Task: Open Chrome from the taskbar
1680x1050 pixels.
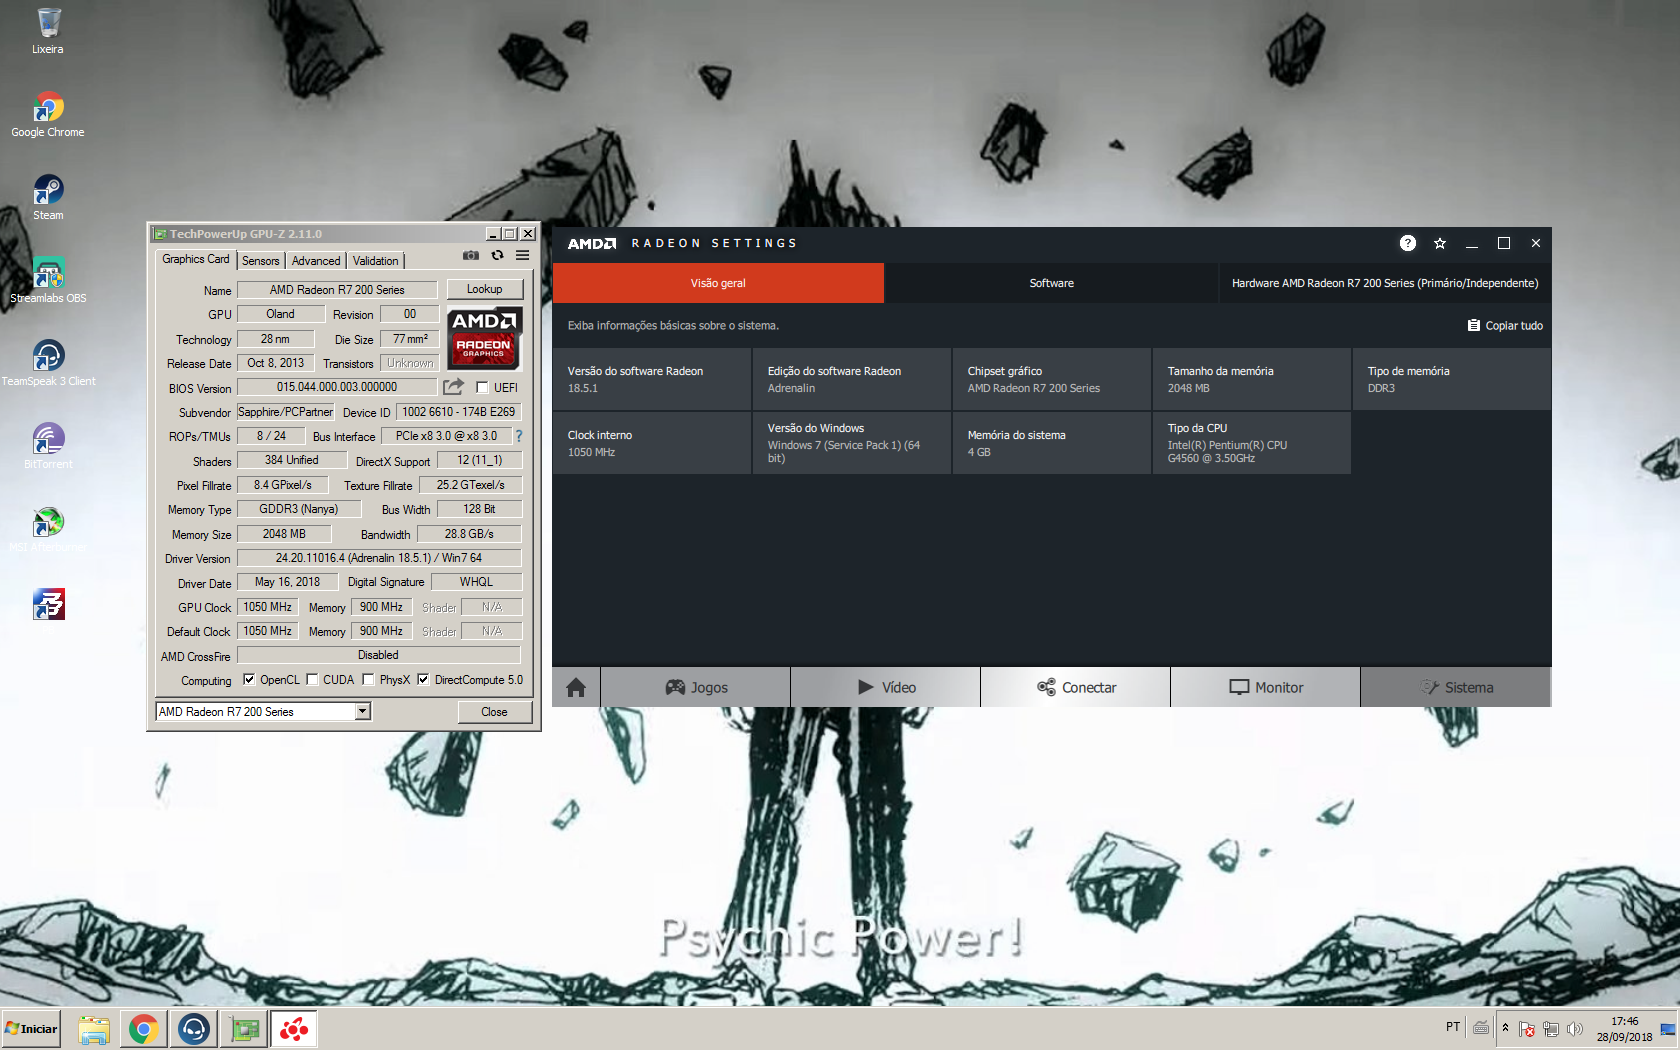Action: 144,1029
